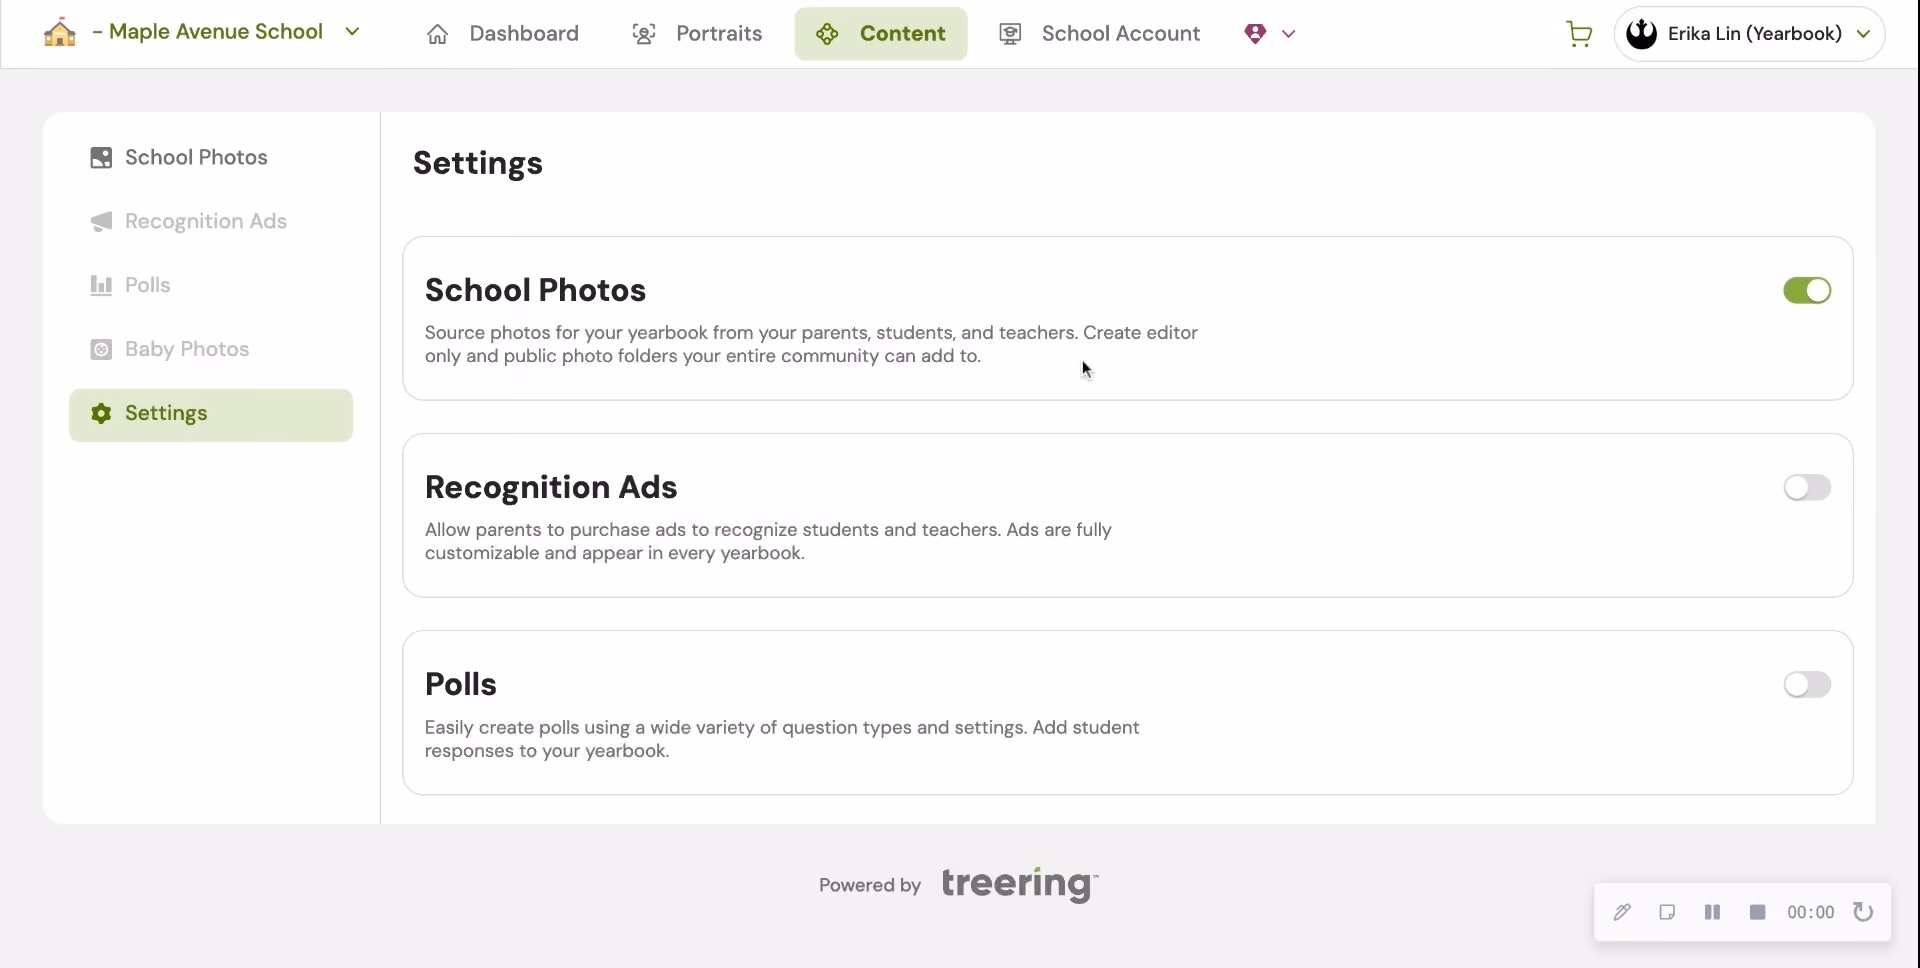Image resolution: width=1920 pixels, height=968 pixels.
Task: Disable the School Photos toggle
Action: [1807, 290]
